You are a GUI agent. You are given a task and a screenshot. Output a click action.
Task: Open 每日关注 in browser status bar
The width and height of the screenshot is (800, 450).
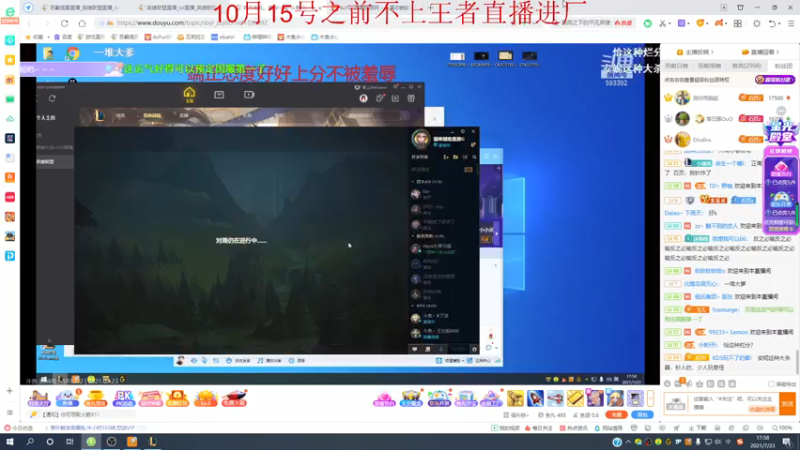coord(538,428)
